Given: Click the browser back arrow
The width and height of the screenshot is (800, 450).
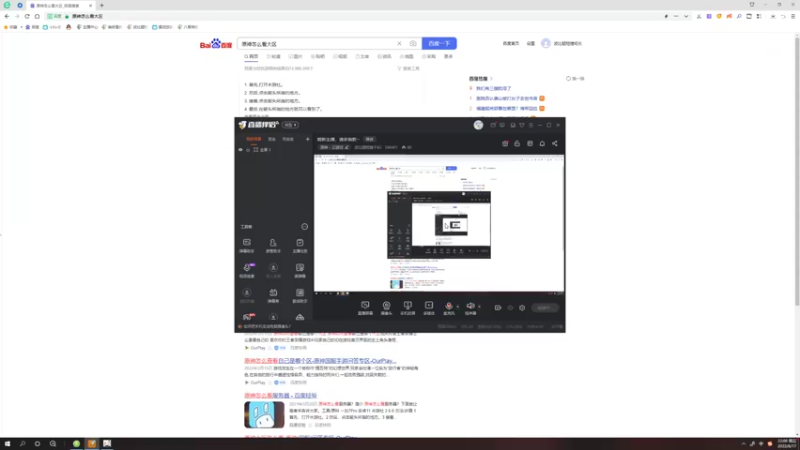Looking at the screenshot, I should tap(7, 16).
